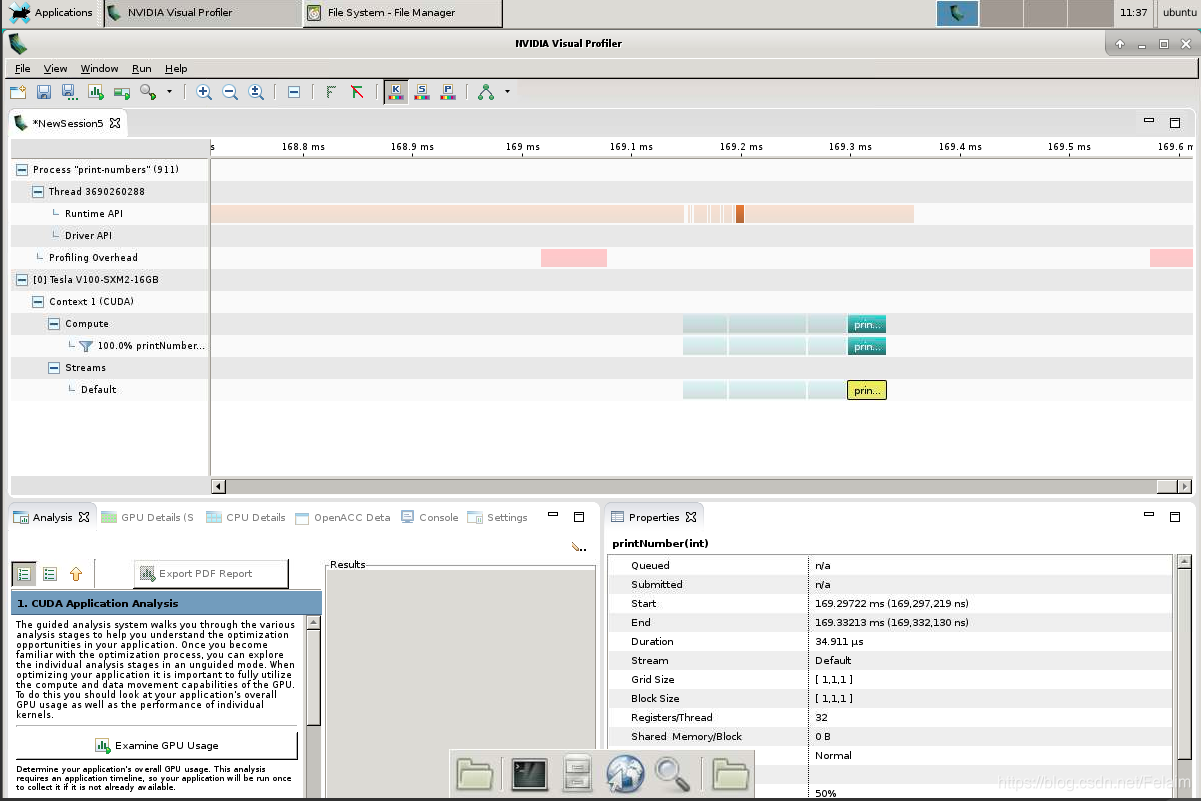Screen dimensions: 1201x801
Task: Open dropdown arrow next to magnifier-play icon
Action: 169,92
